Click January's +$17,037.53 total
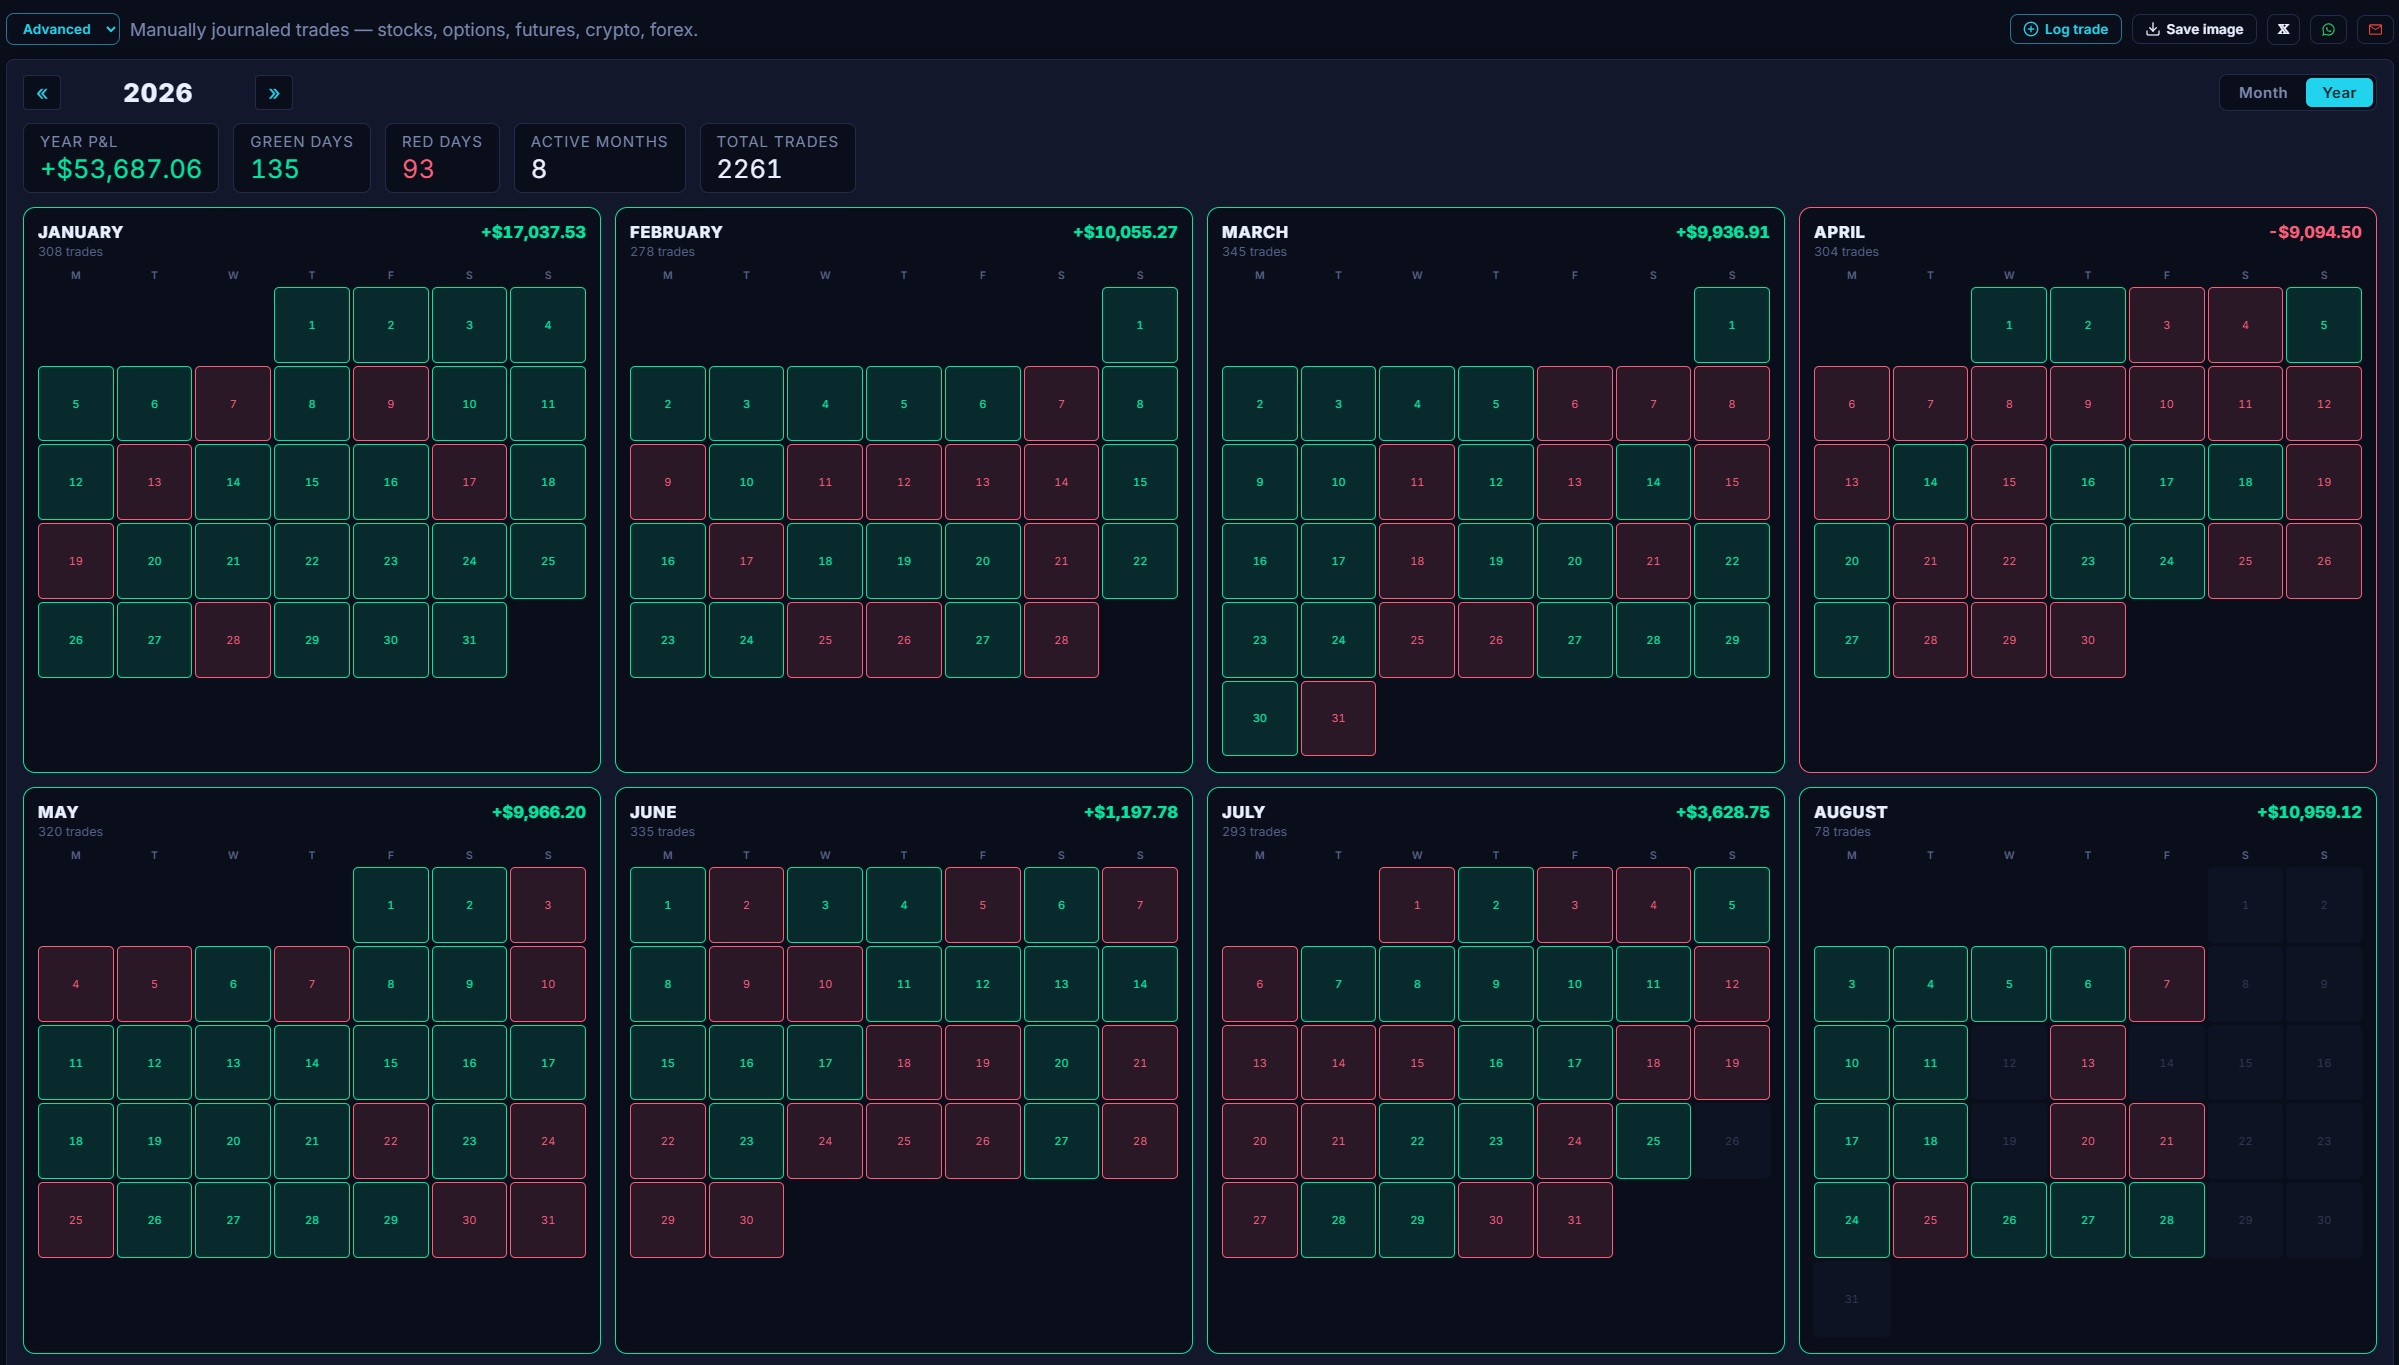Screen dimensions: 2399x1365 pos(533,232)
